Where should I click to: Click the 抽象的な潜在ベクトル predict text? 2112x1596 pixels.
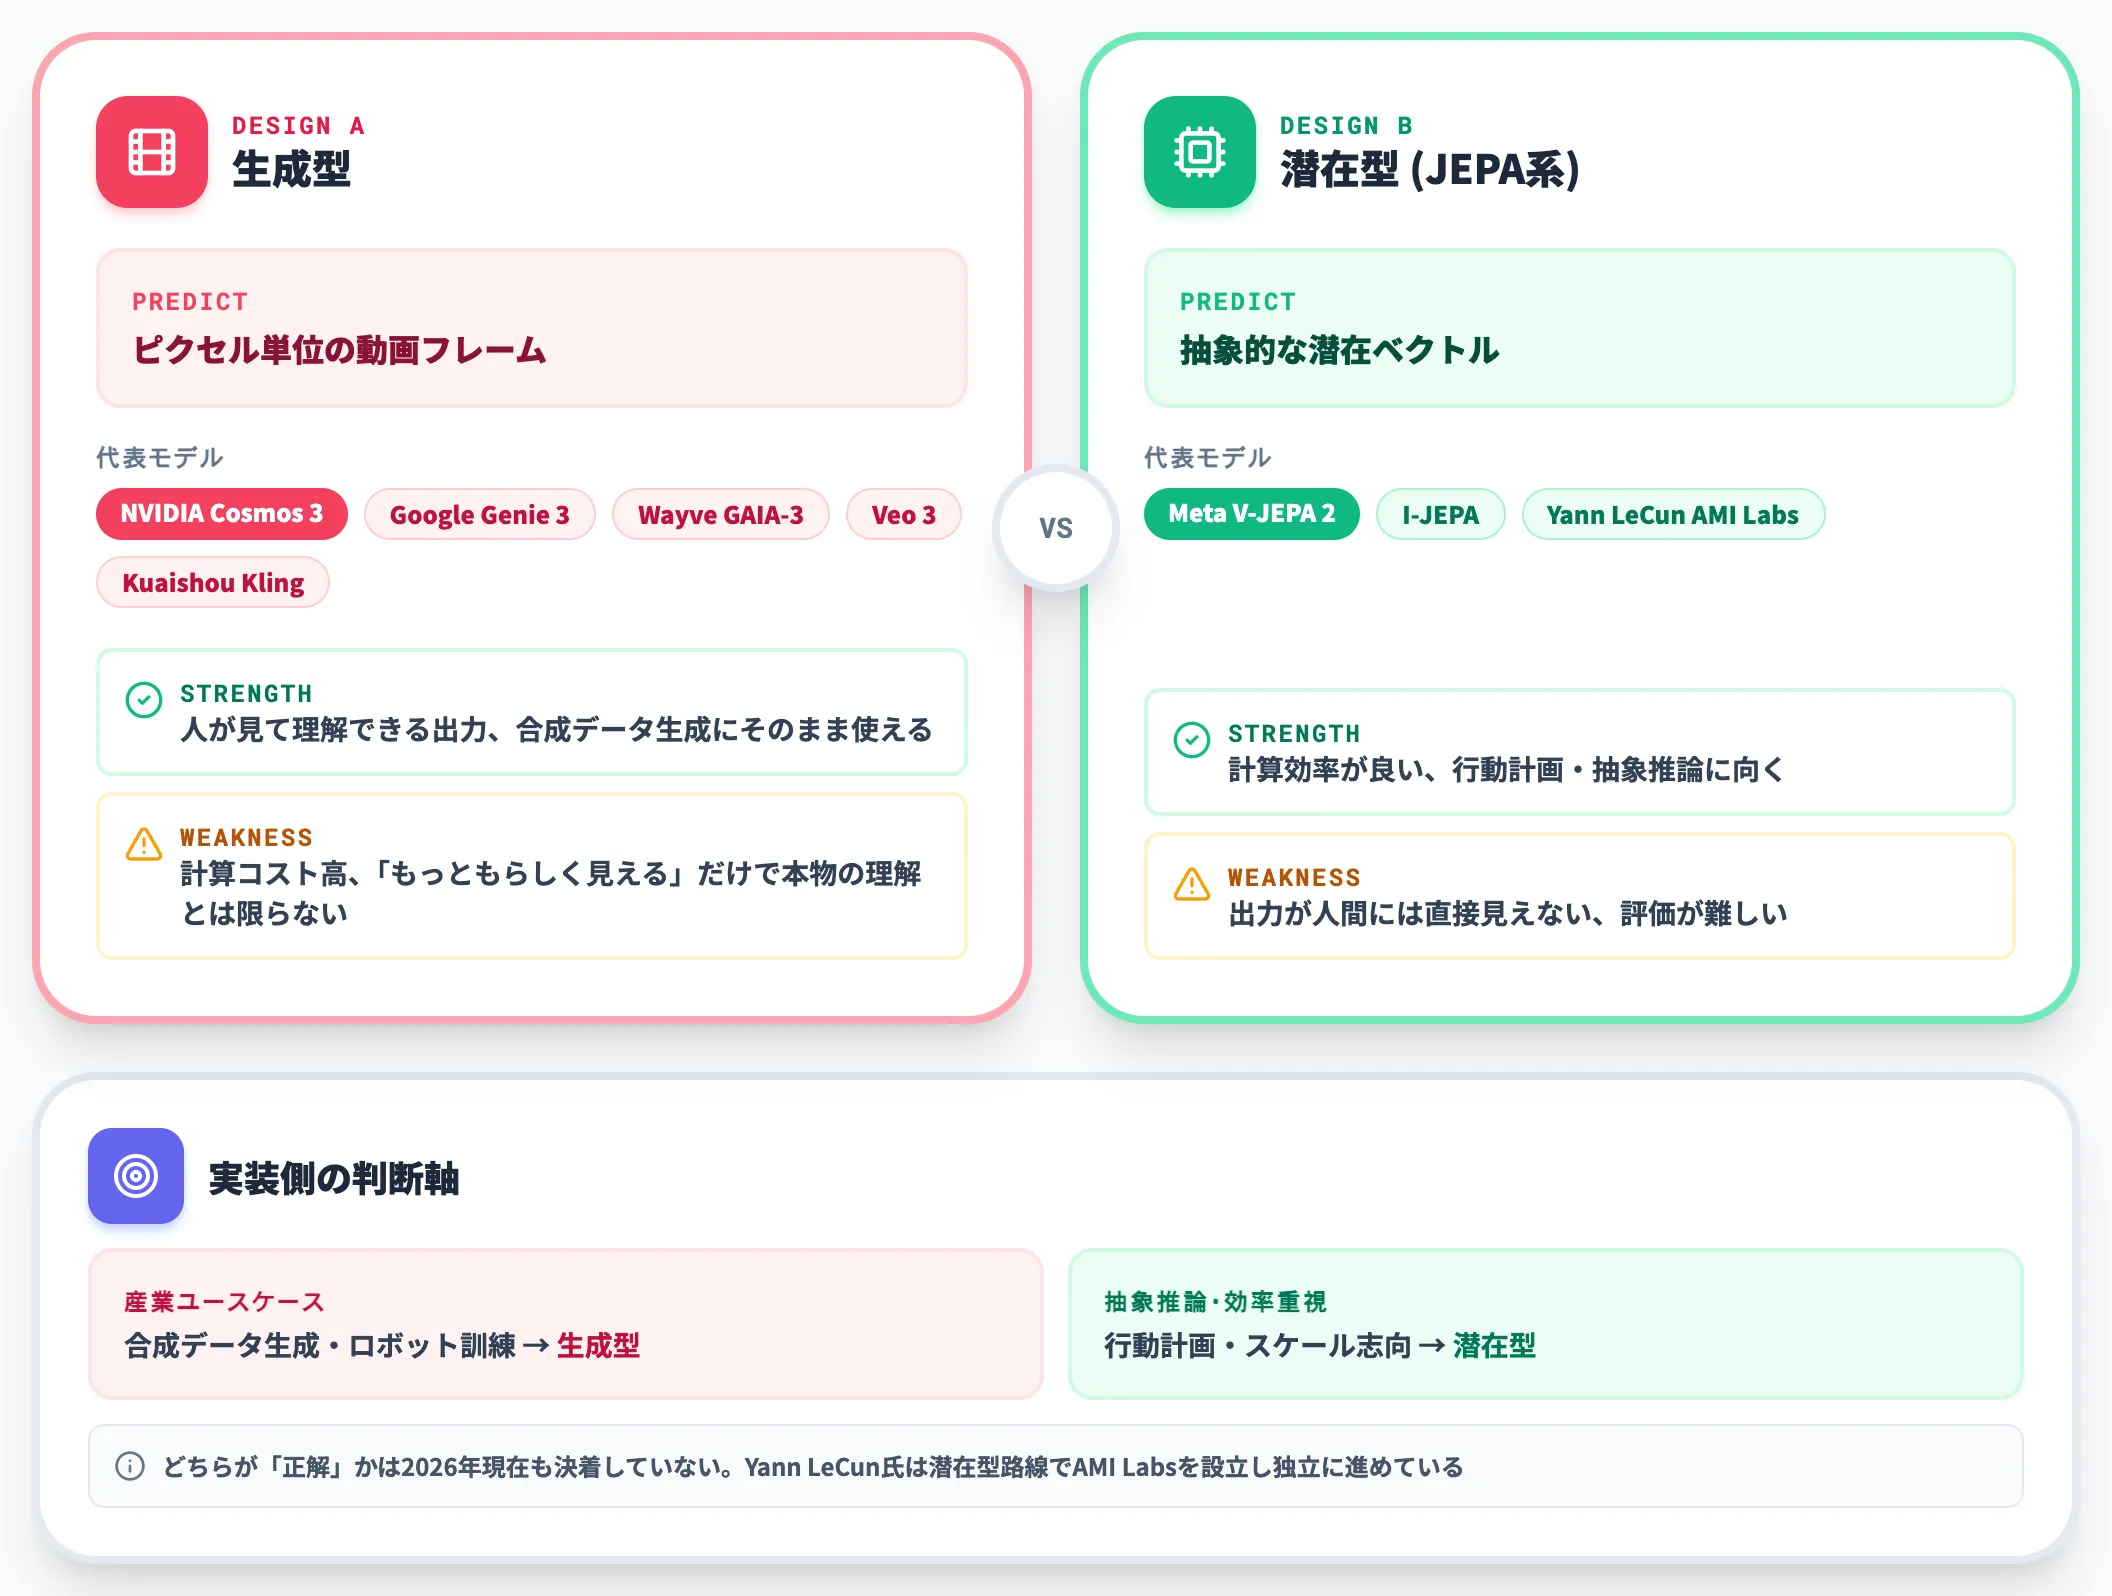(x=1340, y=350)
